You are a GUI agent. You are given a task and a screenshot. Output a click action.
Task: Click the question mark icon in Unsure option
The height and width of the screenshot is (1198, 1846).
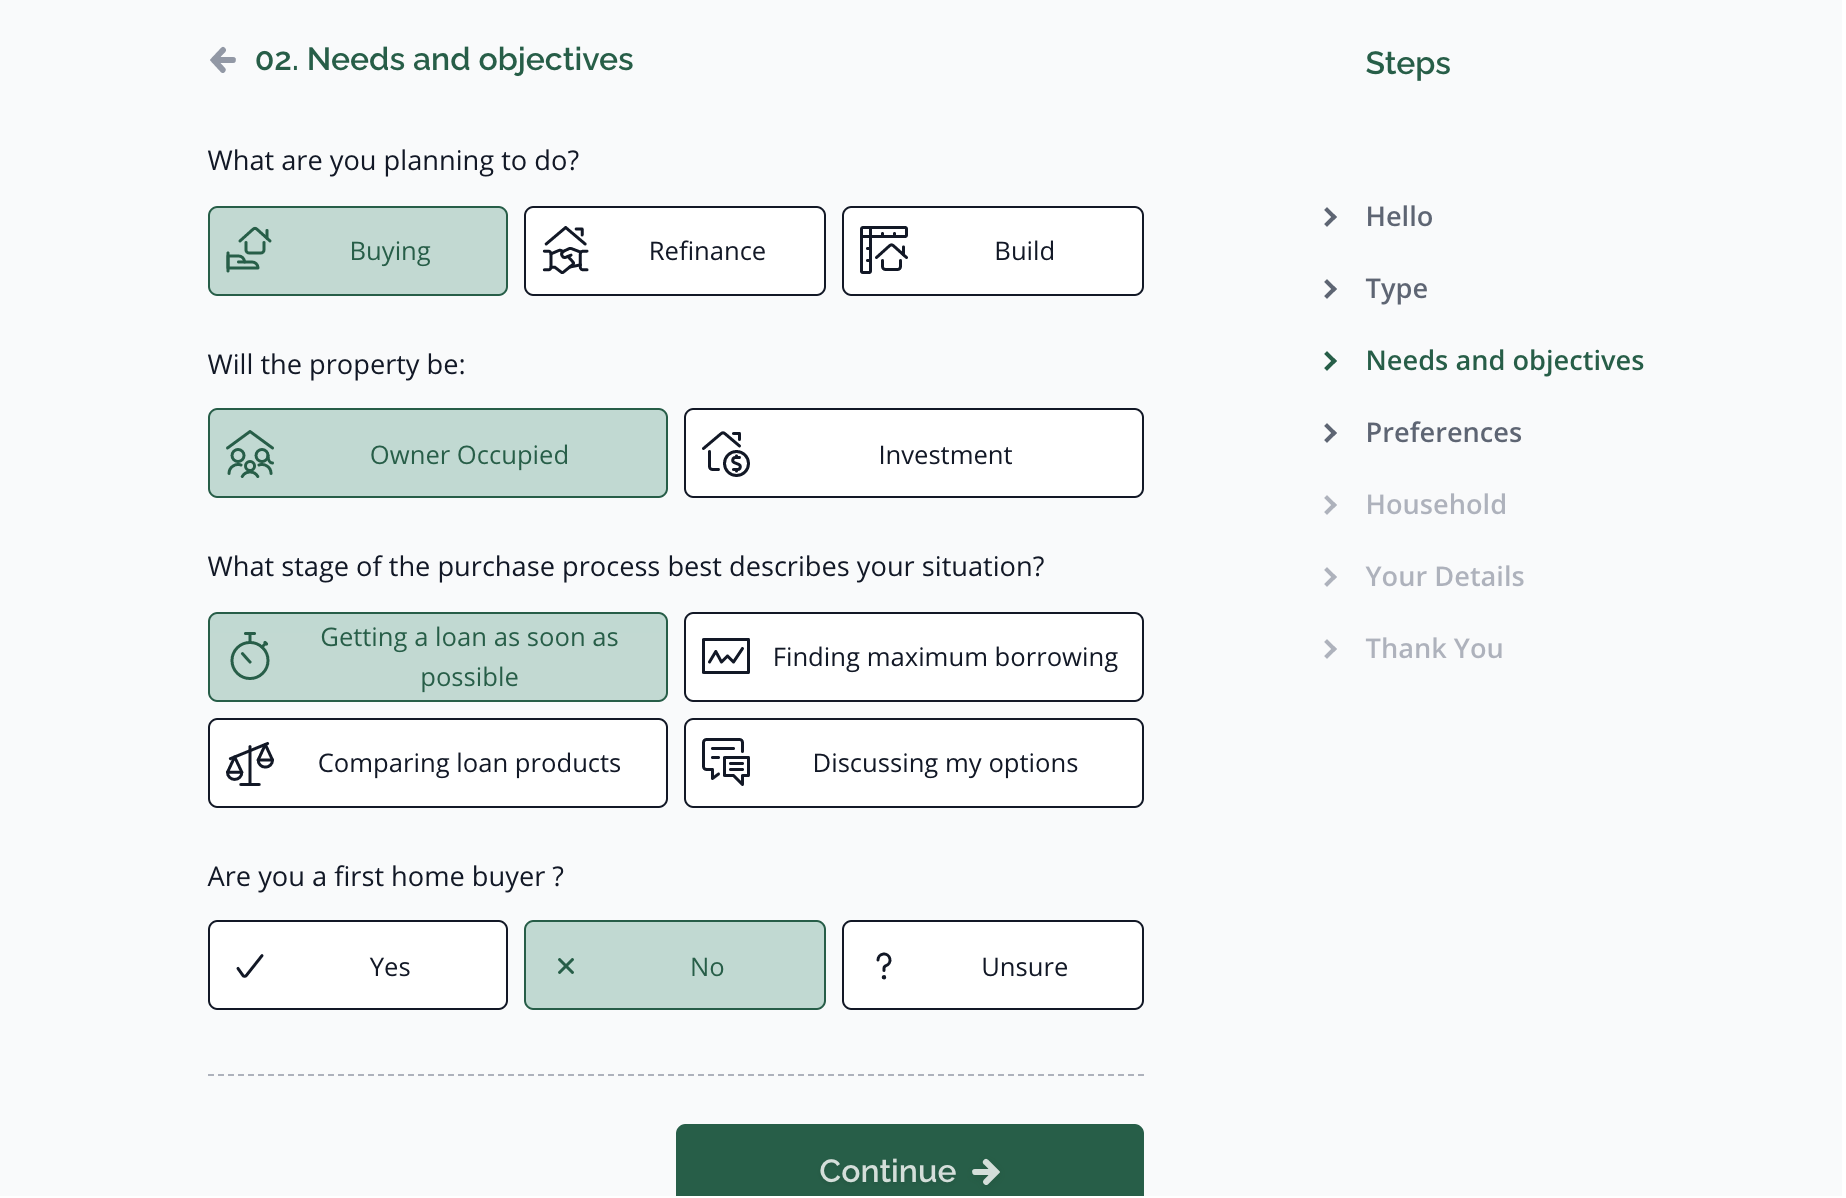click(x=884, y=966)
